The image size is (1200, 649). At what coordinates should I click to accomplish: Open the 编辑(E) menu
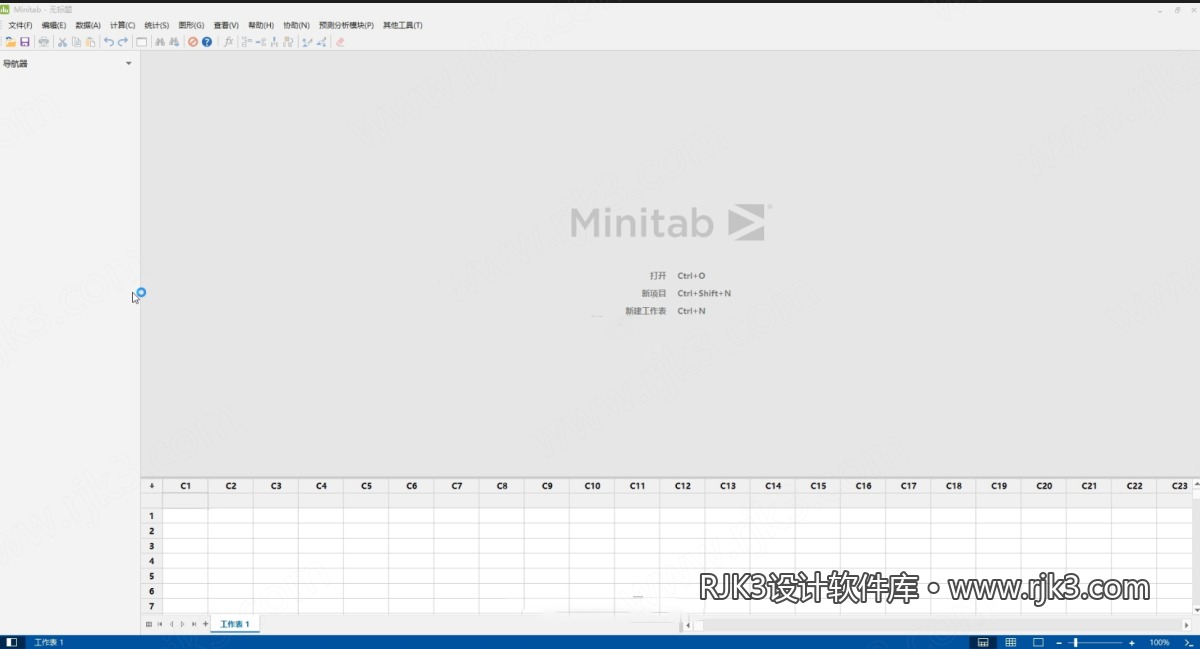pos(54,25)
